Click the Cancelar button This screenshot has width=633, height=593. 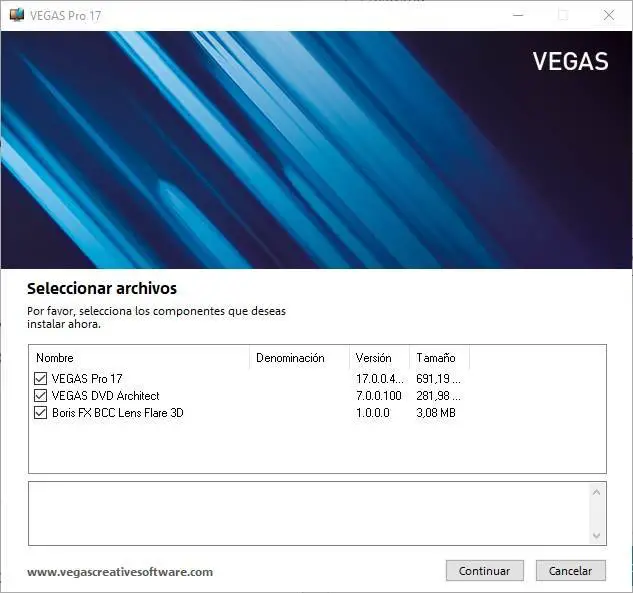(570, 570)
